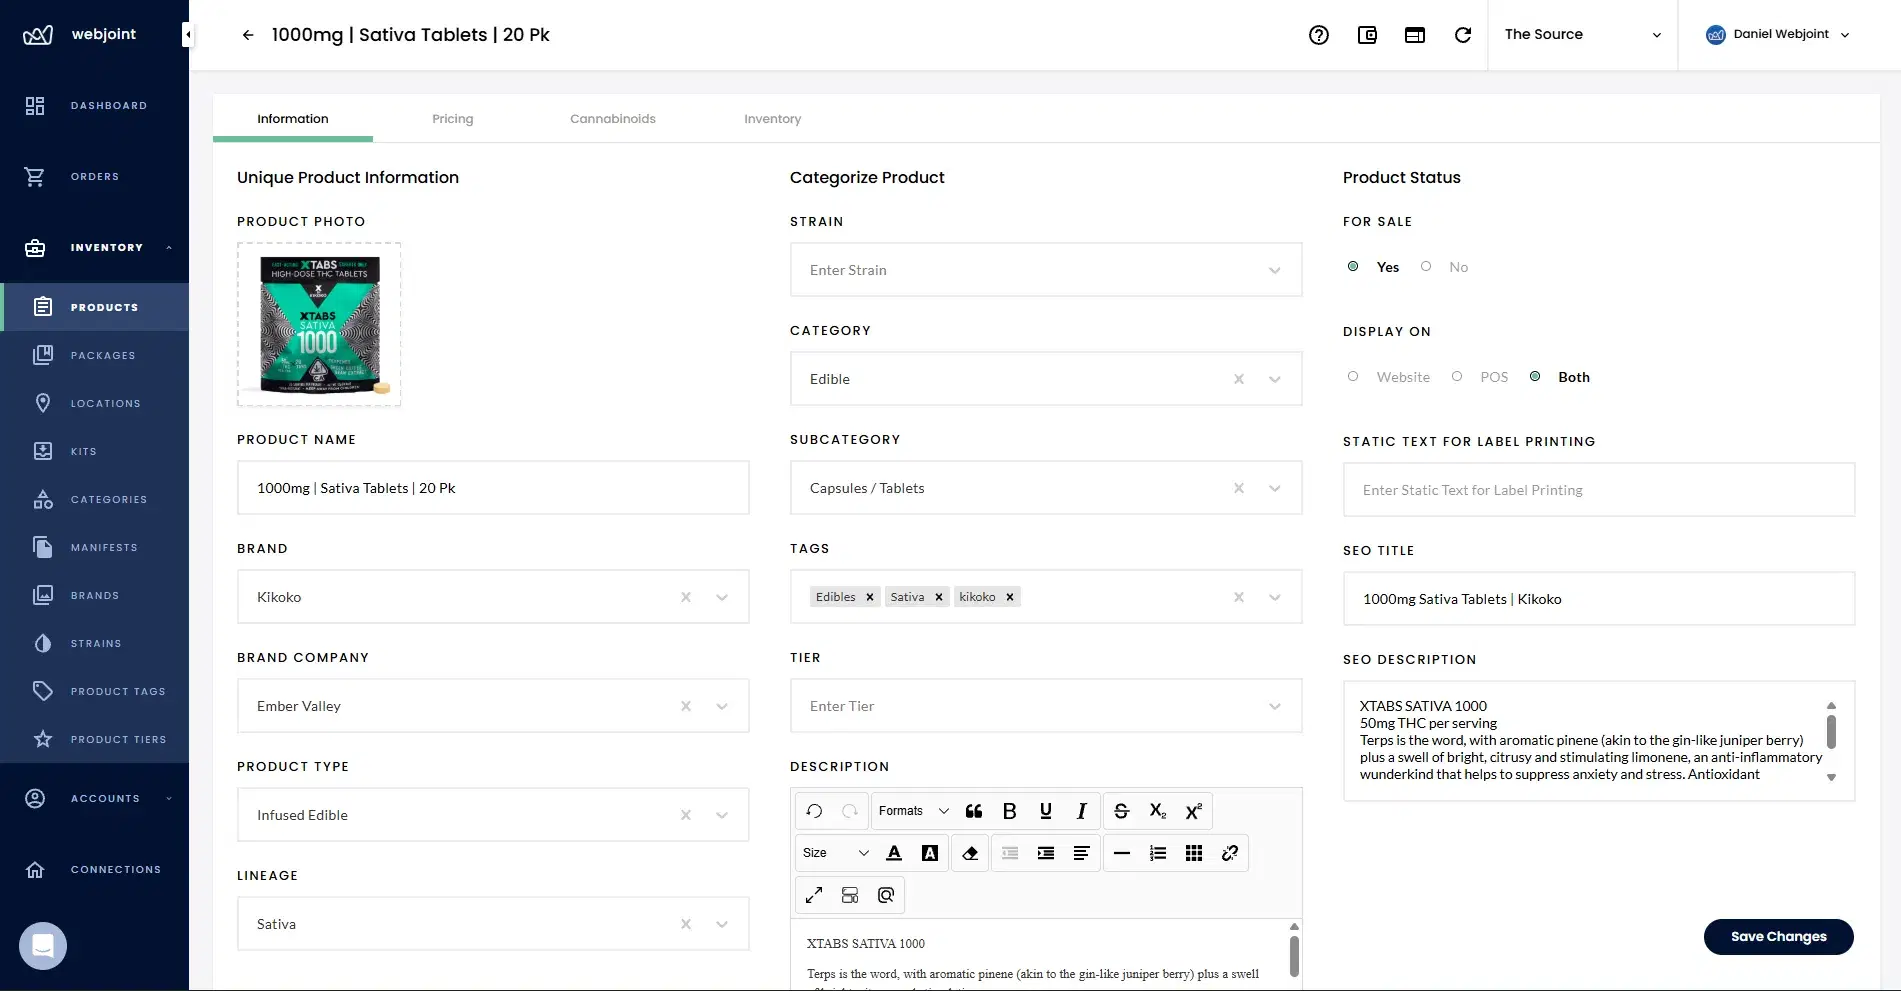Expand the Tier dropdown
This screenshot has height=991, width=1901.
coord(1274,706)
